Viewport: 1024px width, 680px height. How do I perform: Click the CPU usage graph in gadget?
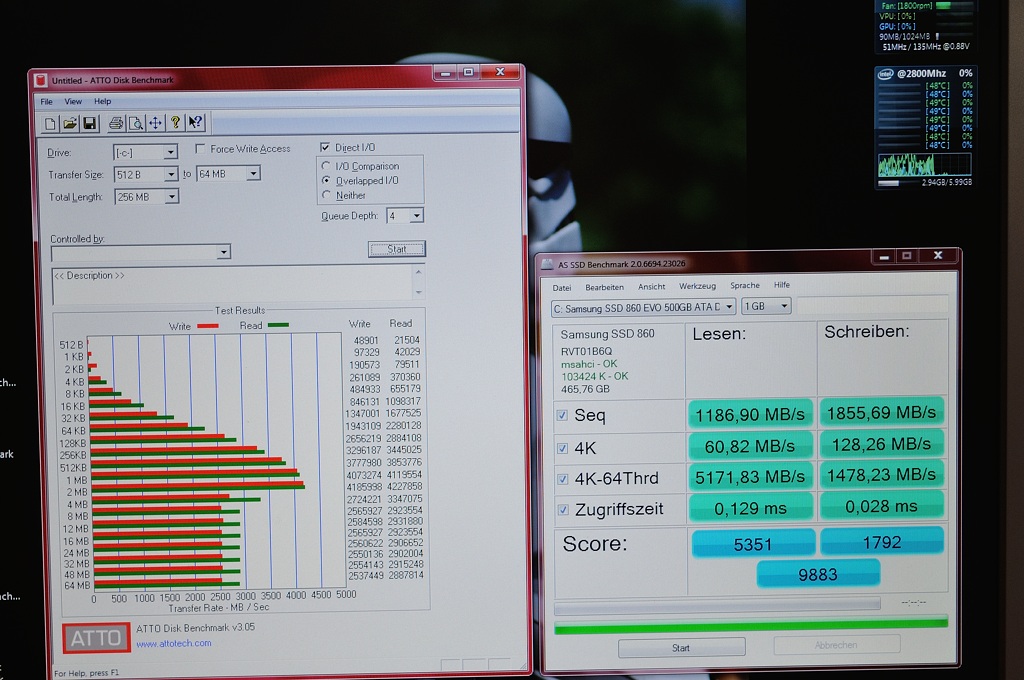point(924,165)
